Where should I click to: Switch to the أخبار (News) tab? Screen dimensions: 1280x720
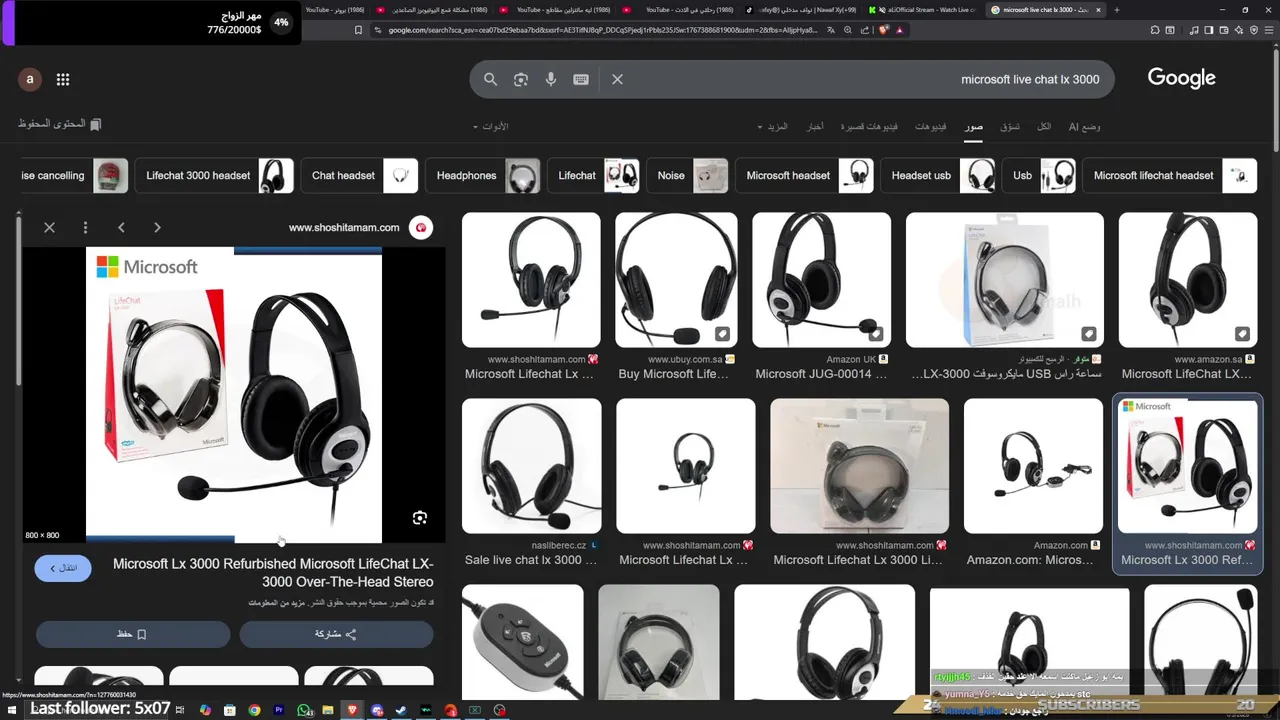pos(815,127)
